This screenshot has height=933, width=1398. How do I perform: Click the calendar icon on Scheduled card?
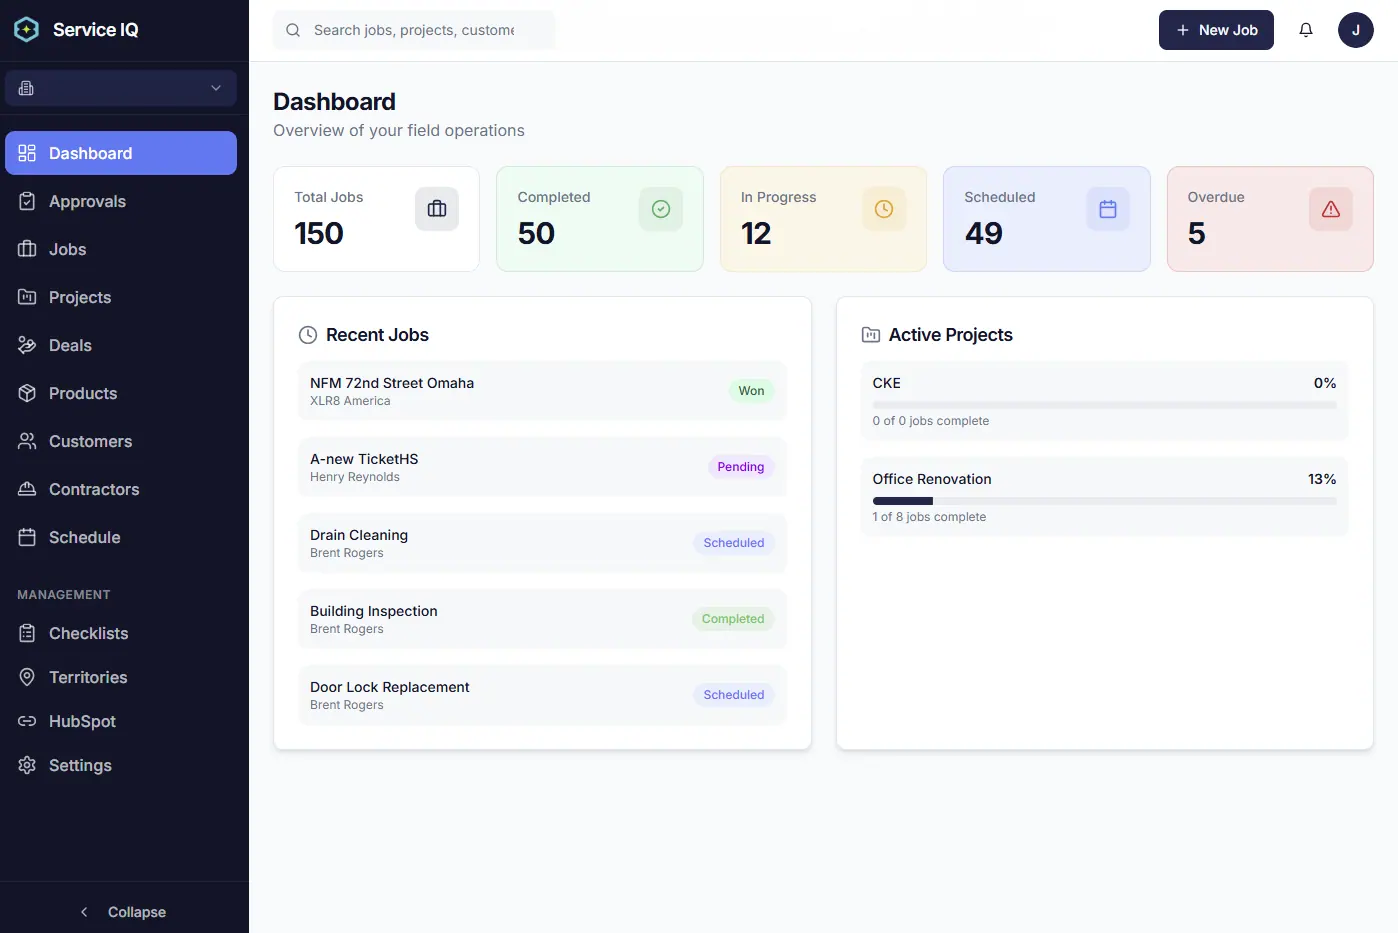coord(1108,209)
